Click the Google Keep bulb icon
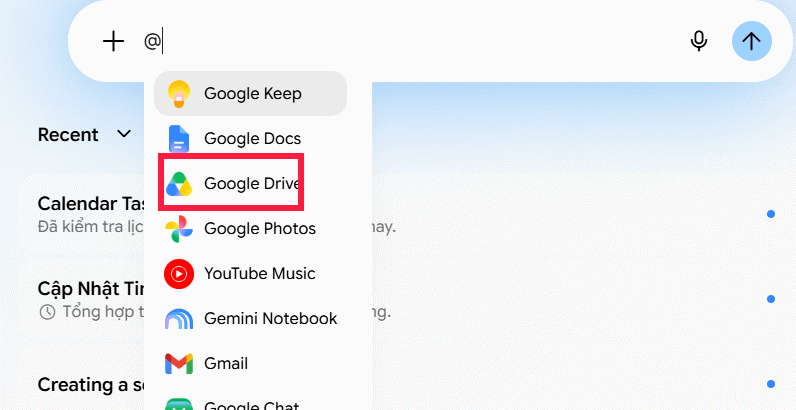The height and width of the screenshot is (410, 796). click(x=178, y=93)
